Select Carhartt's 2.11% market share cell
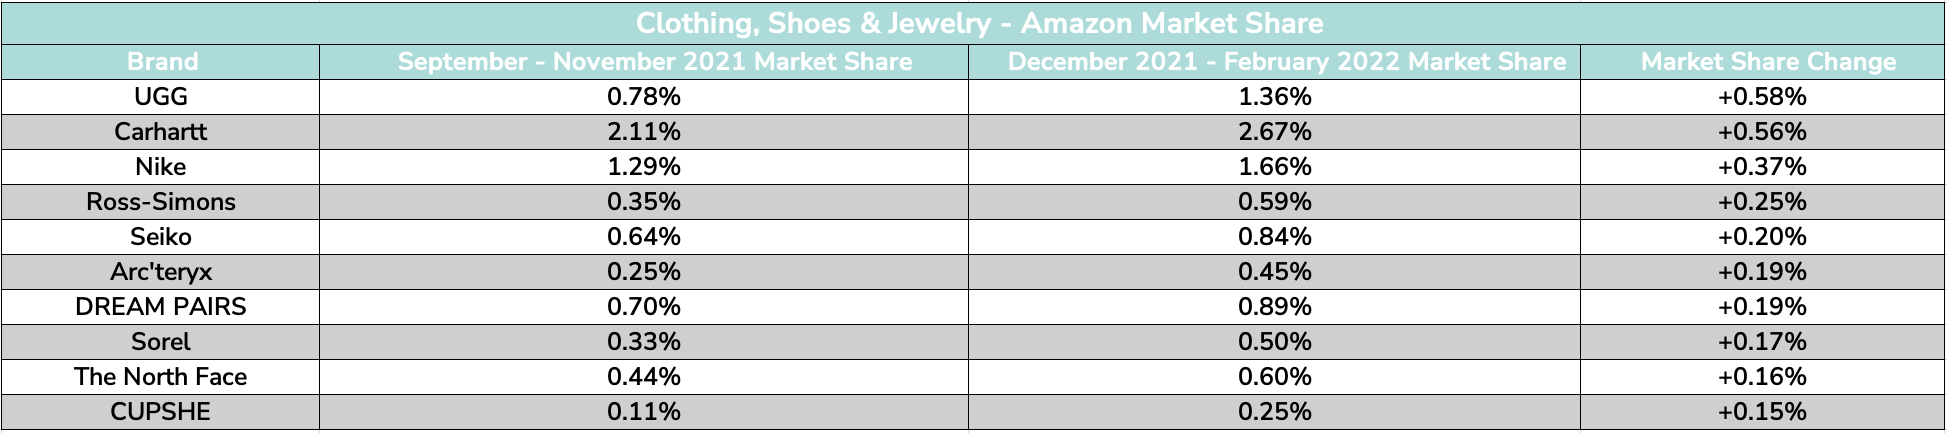 point(644,132)
